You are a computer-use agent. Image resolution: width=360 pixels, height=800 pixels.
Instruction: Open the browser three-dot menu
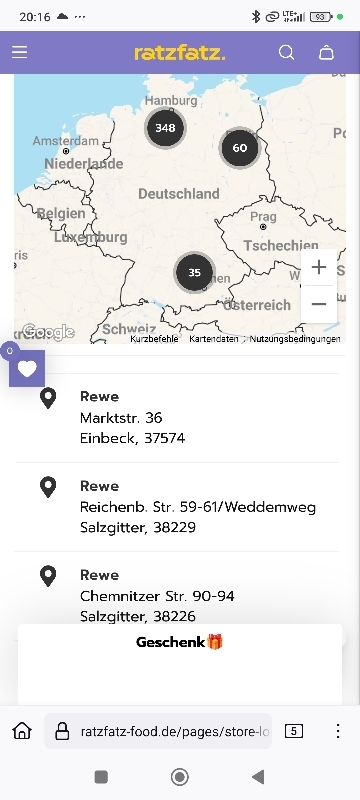click(x=338, y=731)
